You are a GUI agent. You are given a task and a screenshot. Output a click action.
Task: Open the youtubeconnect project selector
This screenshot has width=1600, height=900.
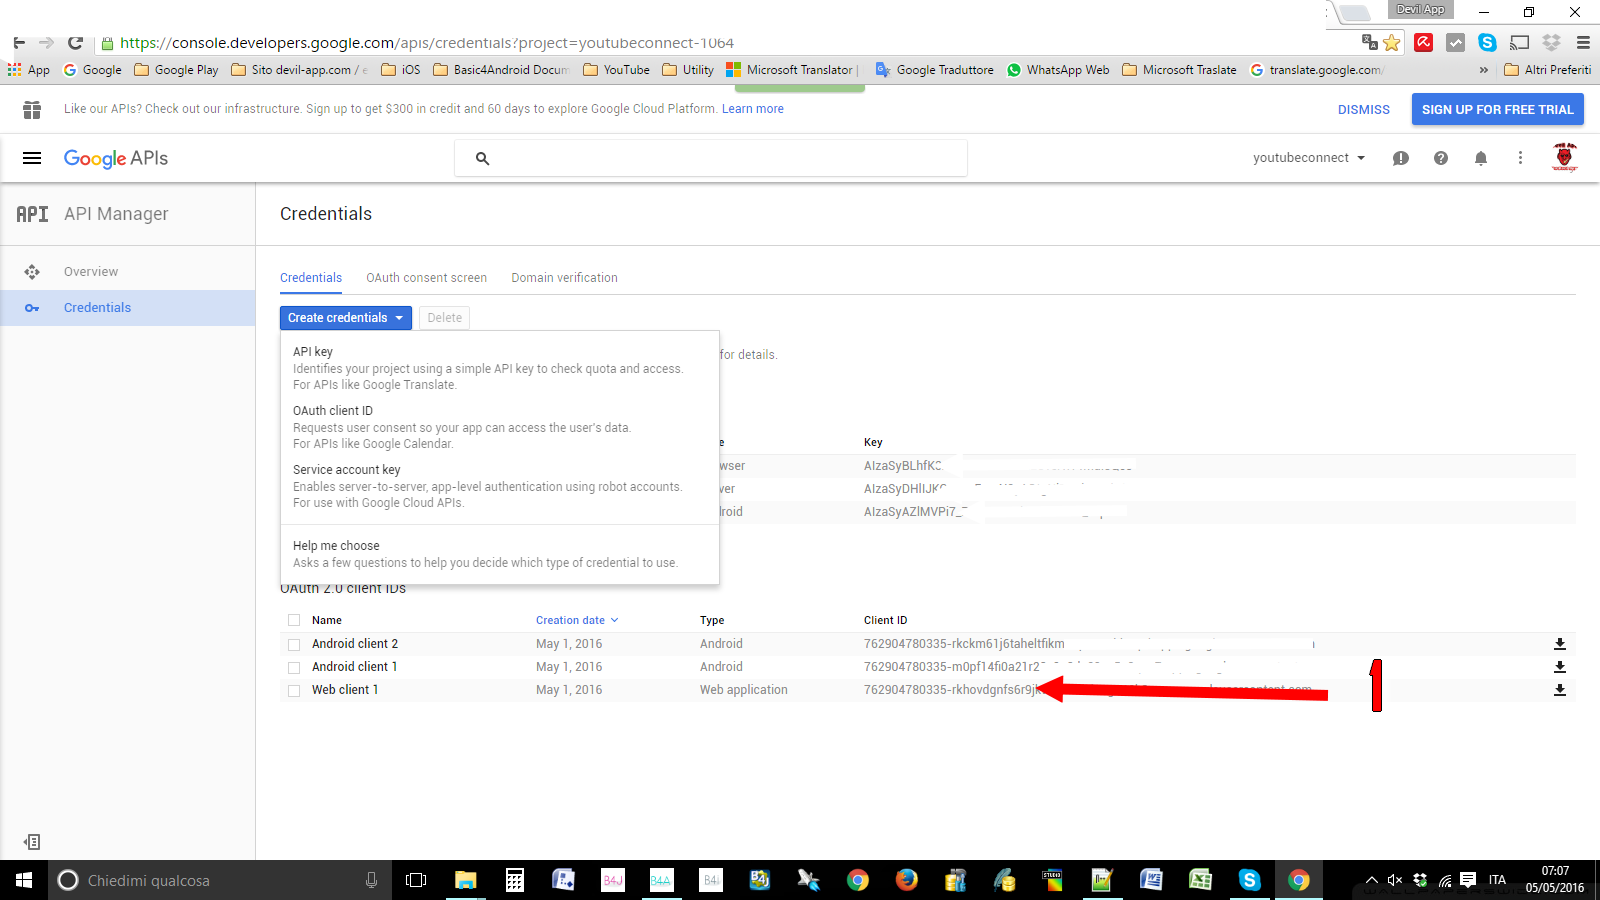click(1309, 158)
